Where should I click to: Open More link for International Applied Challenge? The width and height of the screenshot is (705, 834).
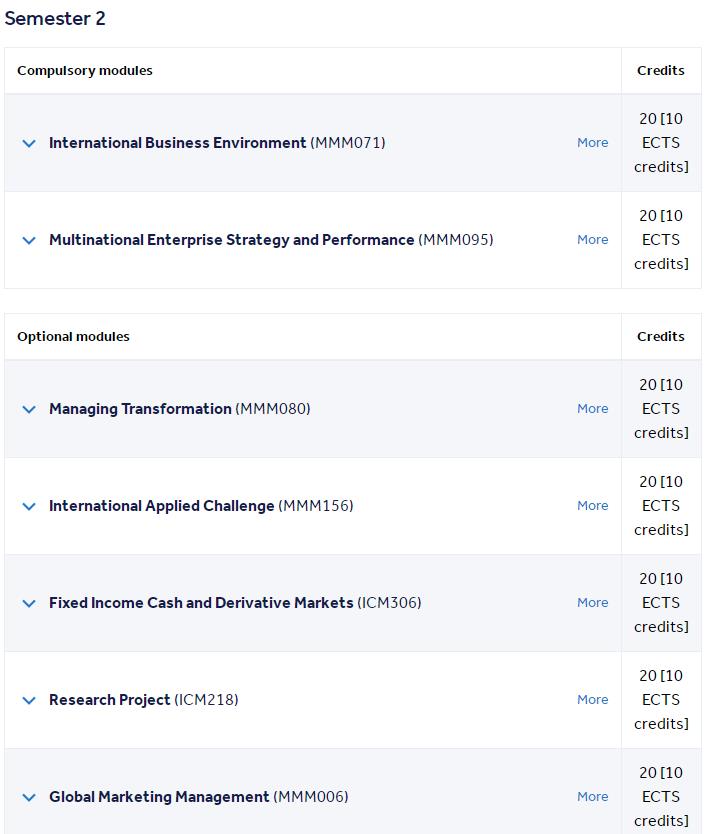[593, 505]
